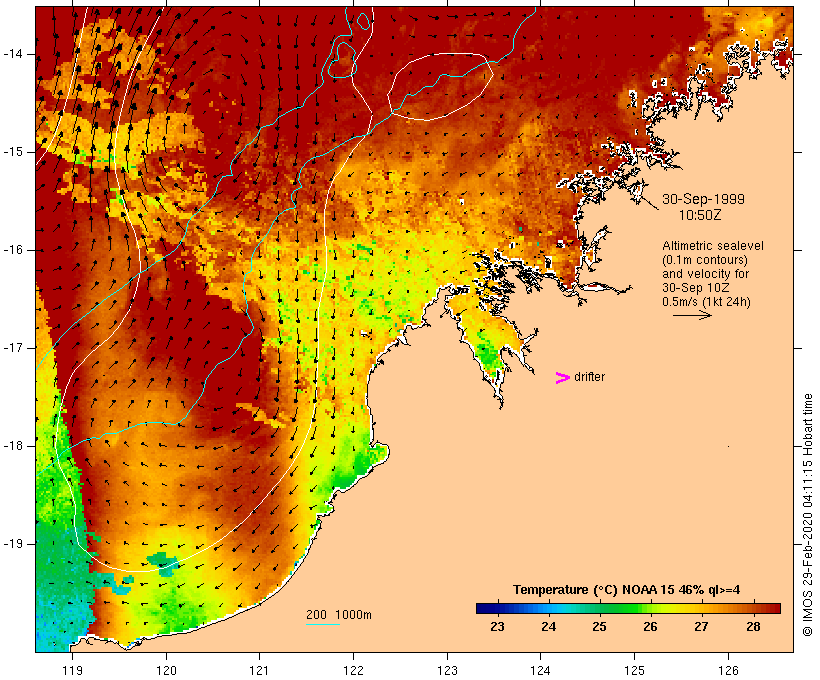Click the date text '30-Sep-1999'
The image size is (820, 680).
(x=703, y=199)
